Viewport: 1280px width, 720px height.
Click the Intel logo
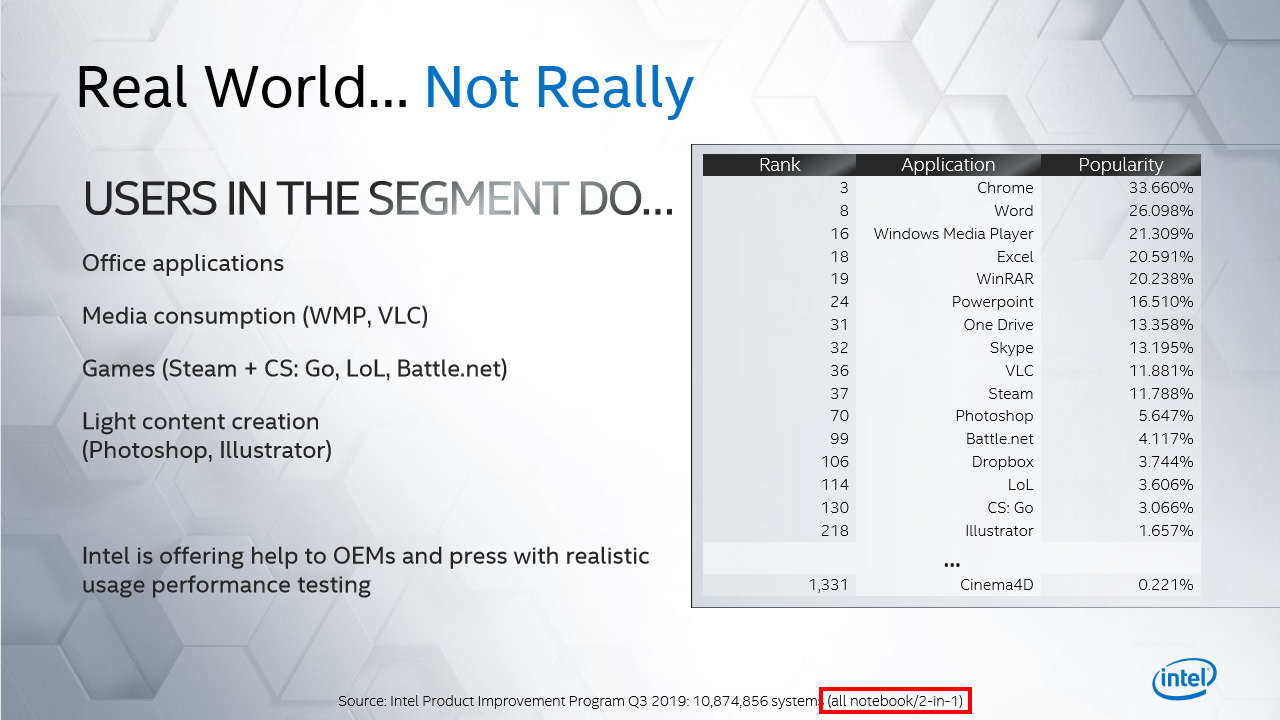(1184, 679)
